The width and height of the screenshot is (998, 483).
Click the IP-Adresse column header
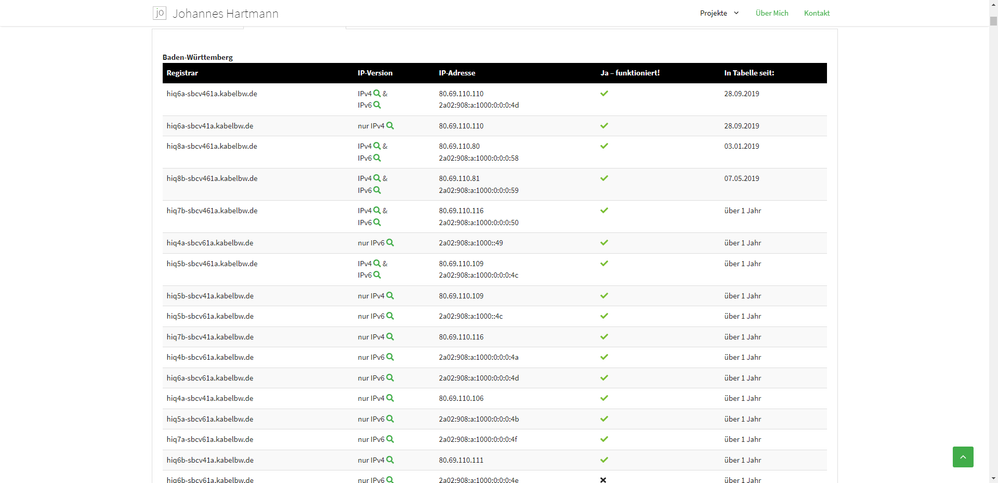456,73
